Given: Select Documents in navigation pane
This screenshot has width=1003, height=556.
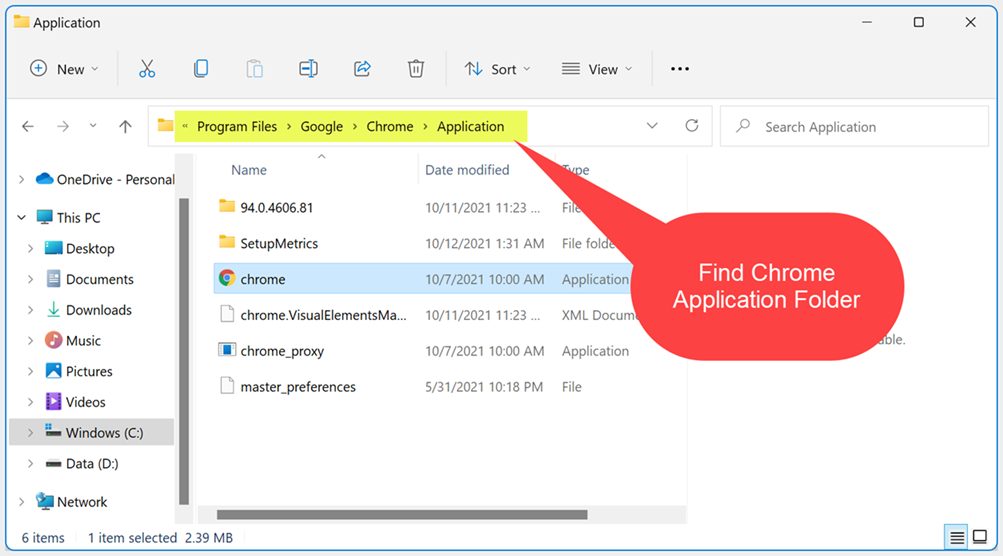Looking at the screenshot, I should tap(100, 279).
